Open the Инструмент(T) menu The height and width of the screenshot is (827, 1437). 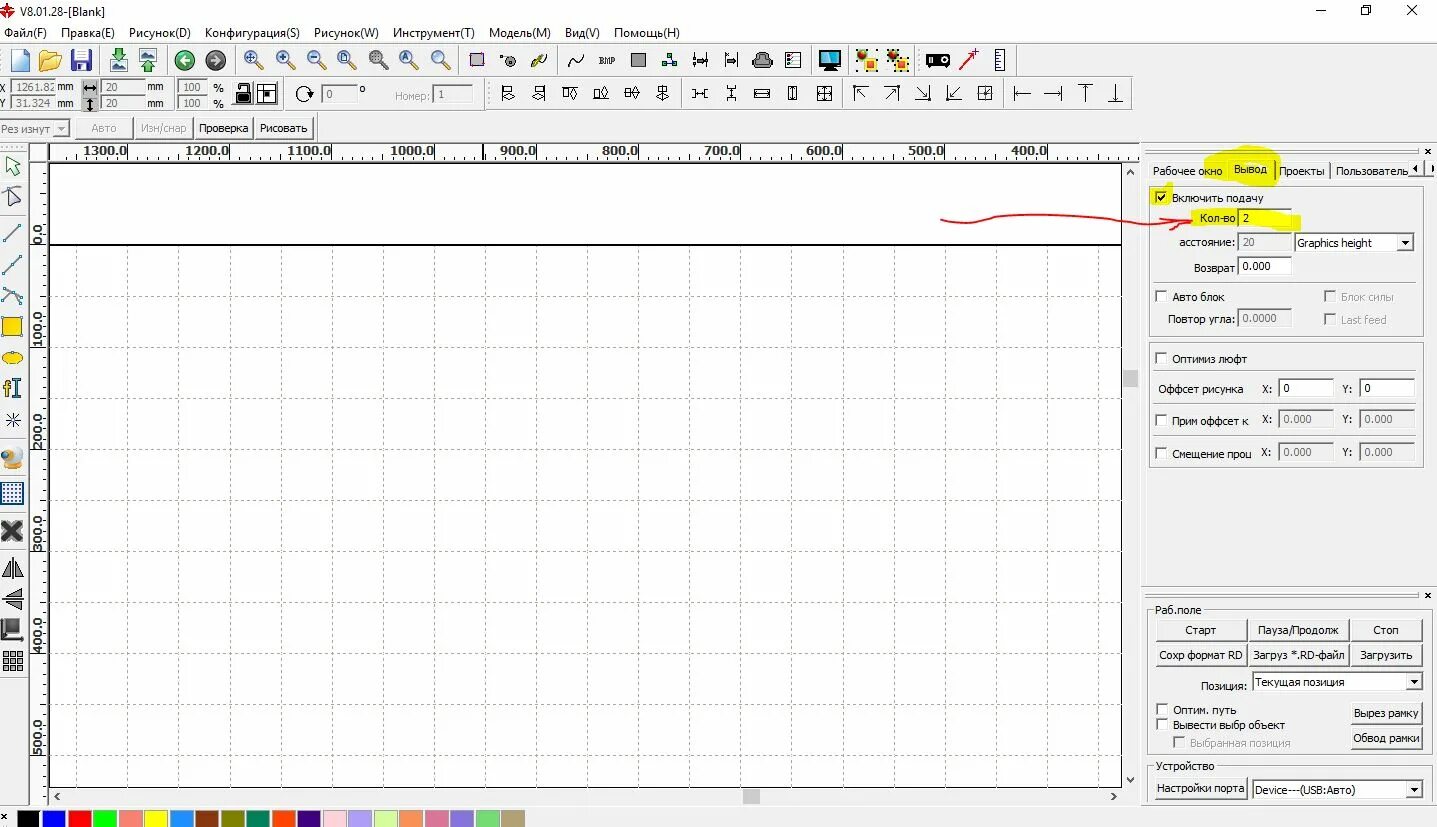pyautogui.click(x=434, y=33)
